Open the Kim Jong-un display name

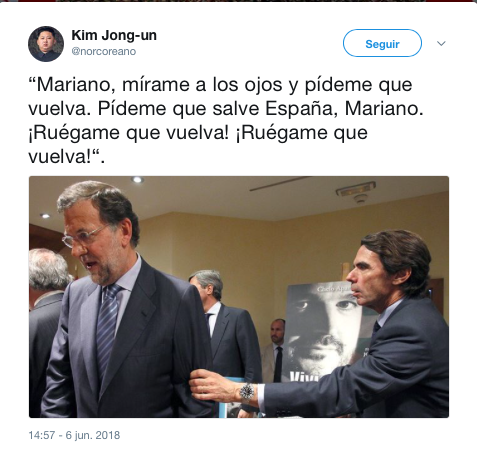click(x=114, y=35)
